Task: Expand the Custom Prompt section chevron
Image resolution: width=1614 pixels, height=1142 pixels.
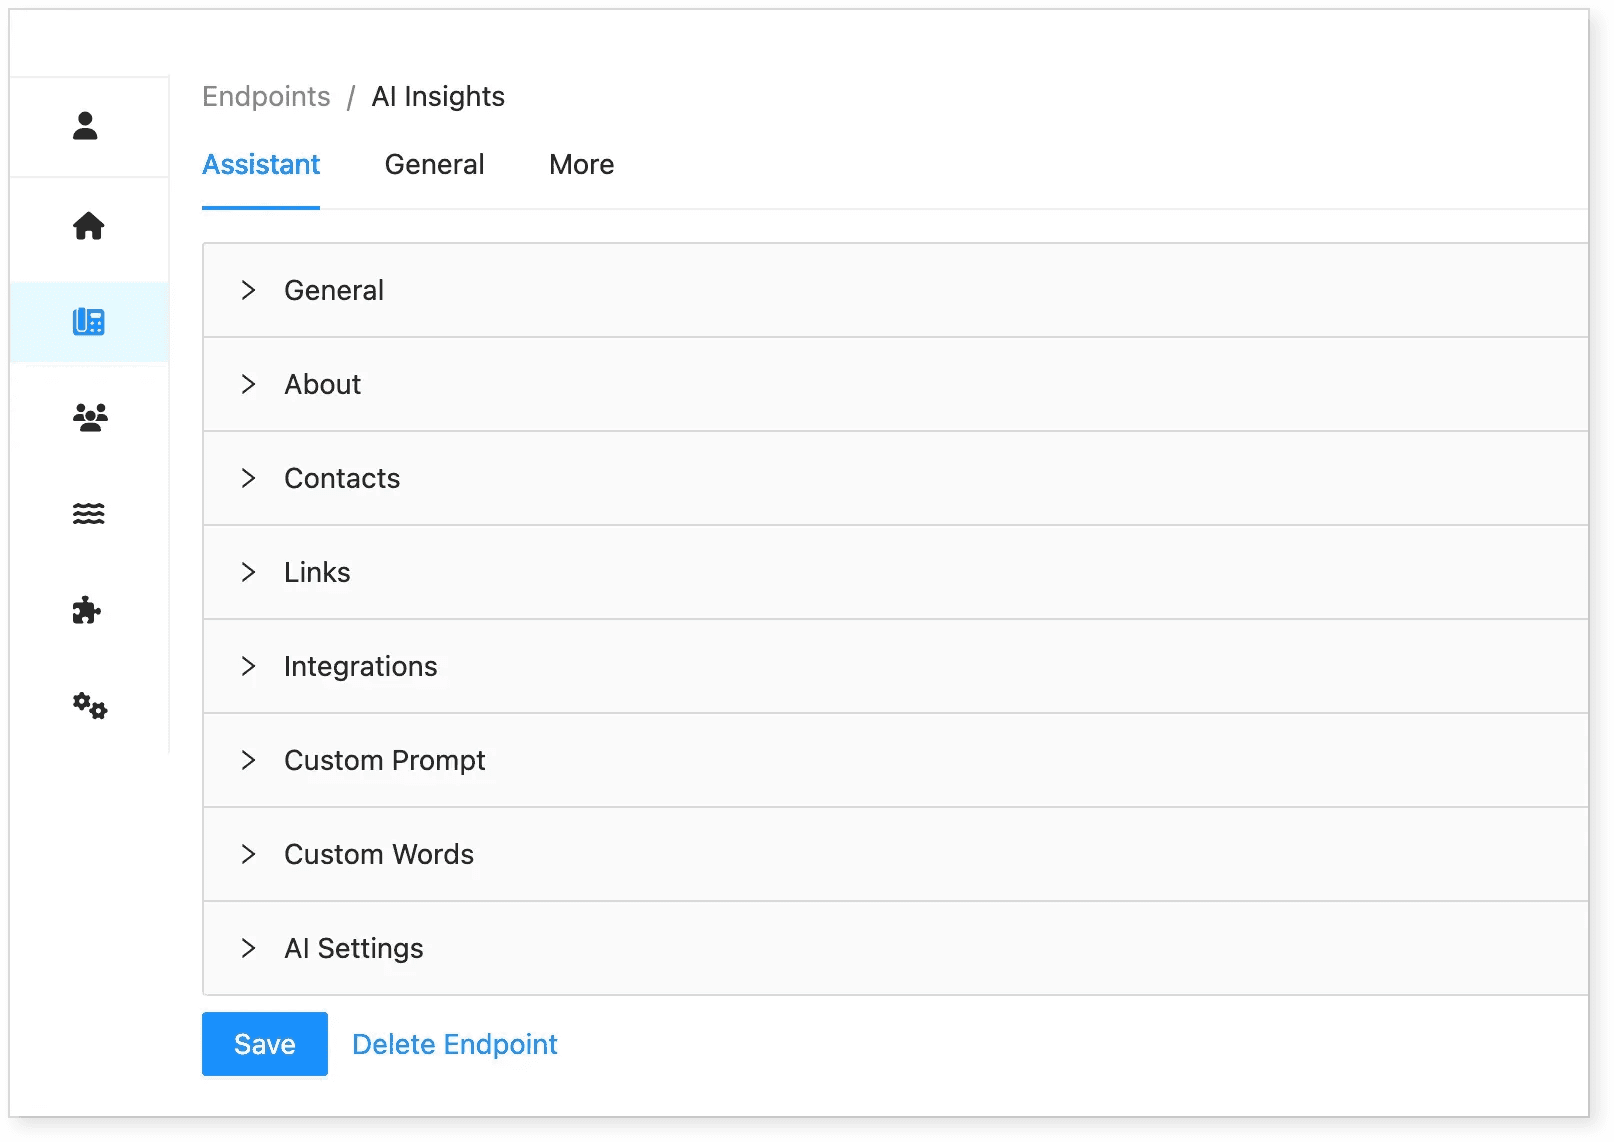Action: pos(248,760)
